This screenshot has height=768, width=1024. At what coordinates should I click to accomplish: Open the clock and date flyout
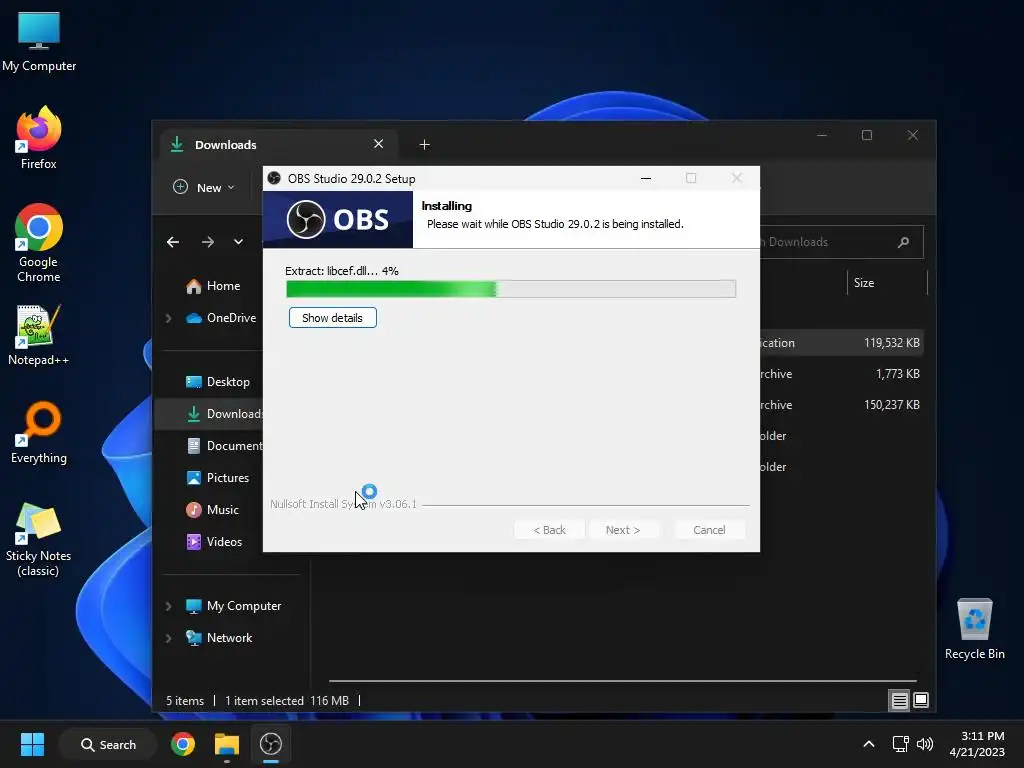coord(977,744)
